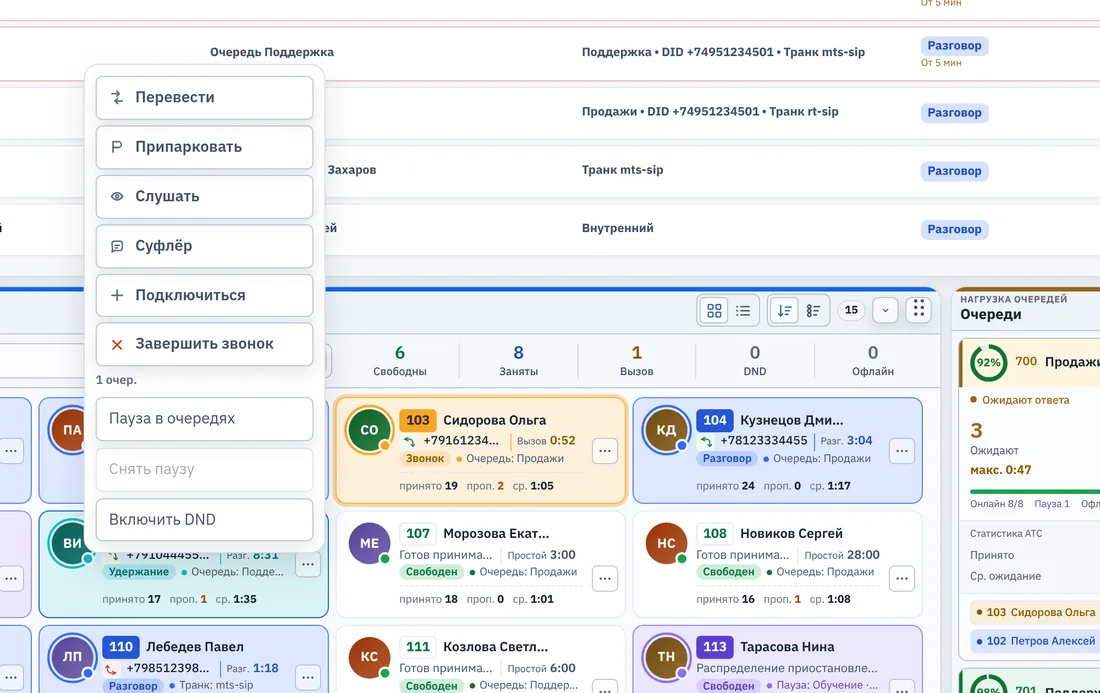Click the ТН avatar of Тарасова Нина
This screenshot has width=1100, height=693.
pos(666,657)
